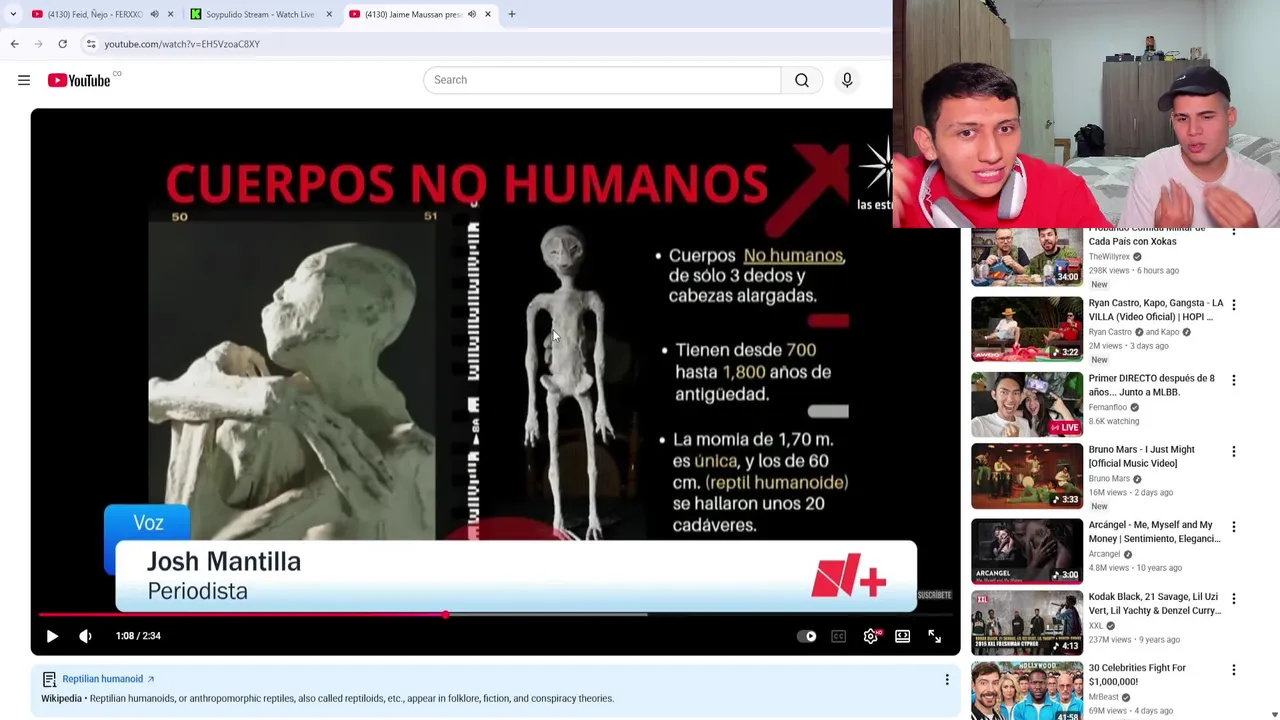Mute the video player volume
Viewport: 1280px width, 720px height.
coord(86,636)
